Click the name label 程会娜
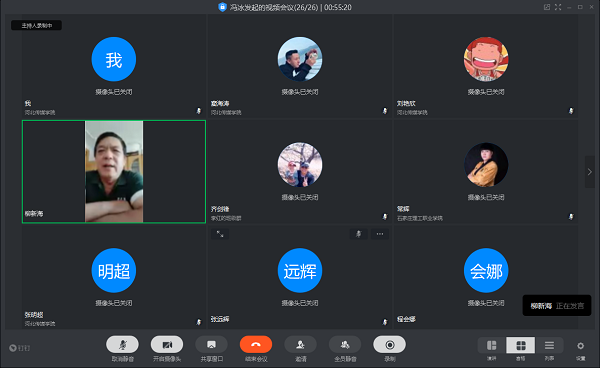Viewport: 600px width, 368px height. (x=406, y=319)
